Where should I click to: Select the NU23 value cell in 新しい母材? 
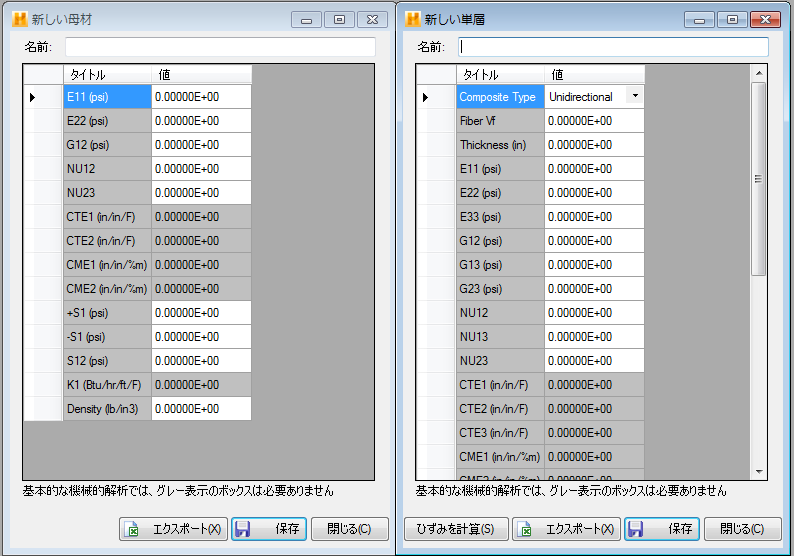coord(202,193)
